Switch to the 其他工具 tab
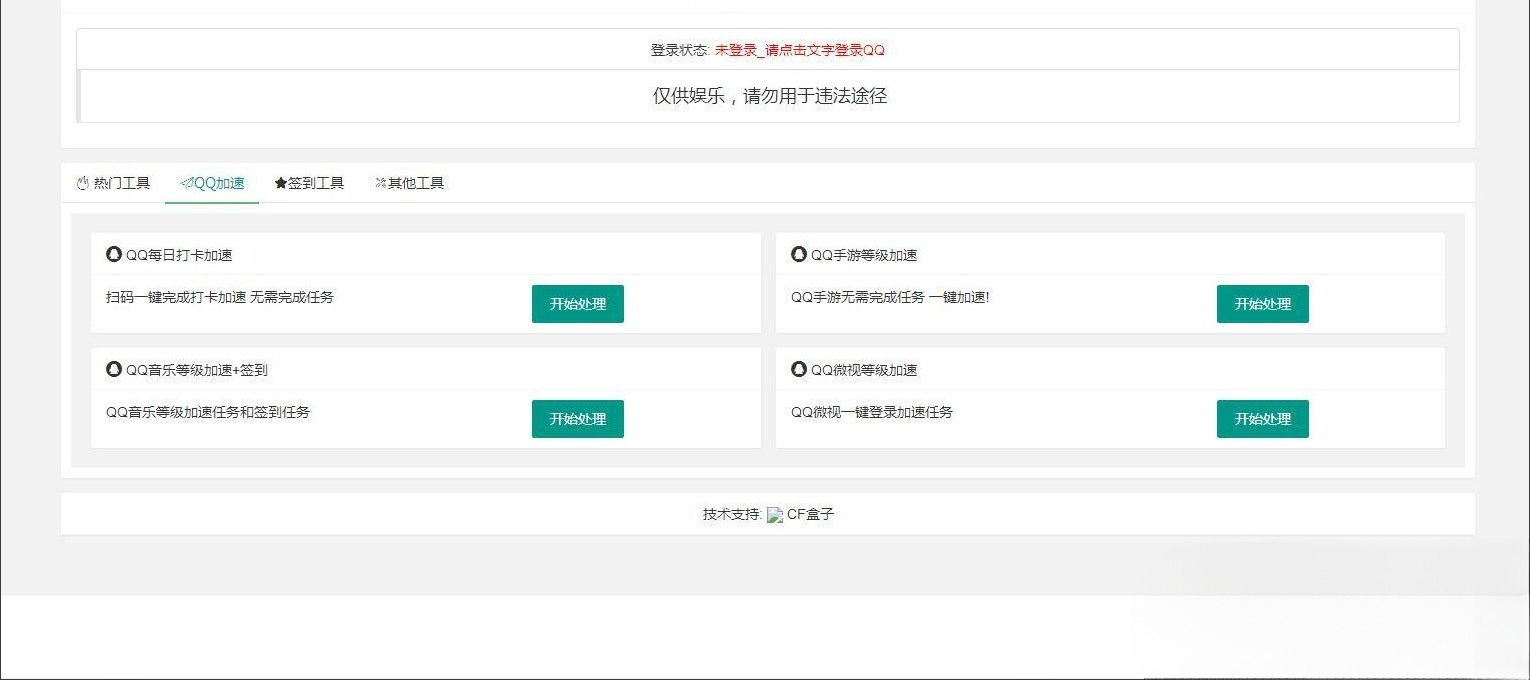The height and width of the screenshot is (680, 1530). pos(408,183)
